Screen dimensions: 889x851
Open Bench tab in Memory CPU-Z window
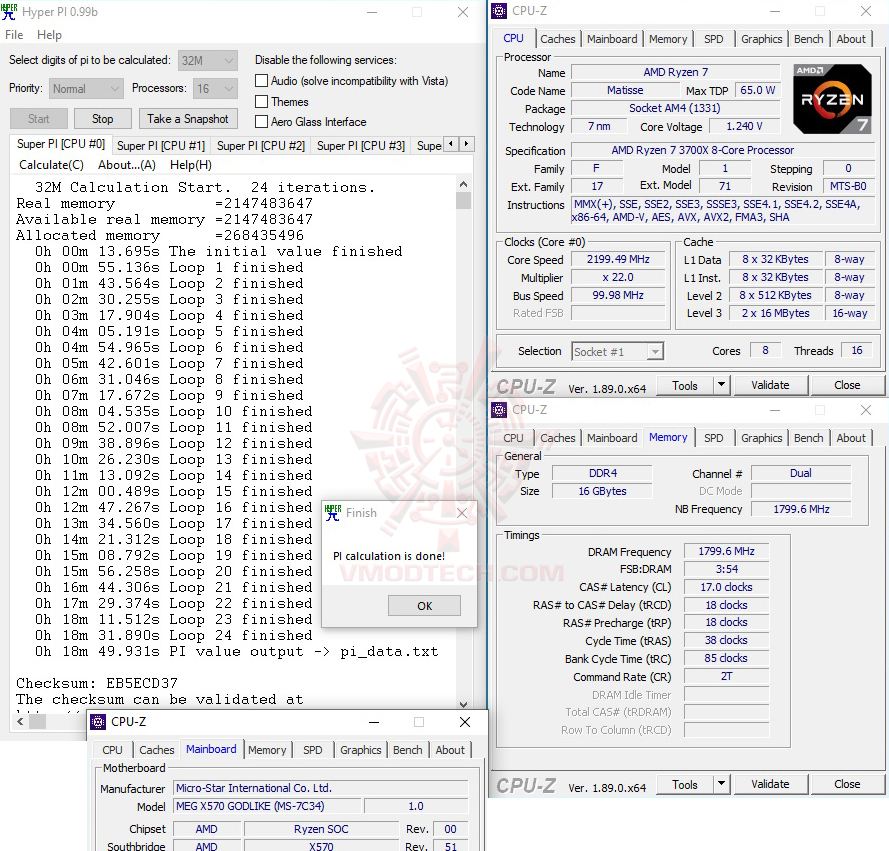(x=808, y=438)
